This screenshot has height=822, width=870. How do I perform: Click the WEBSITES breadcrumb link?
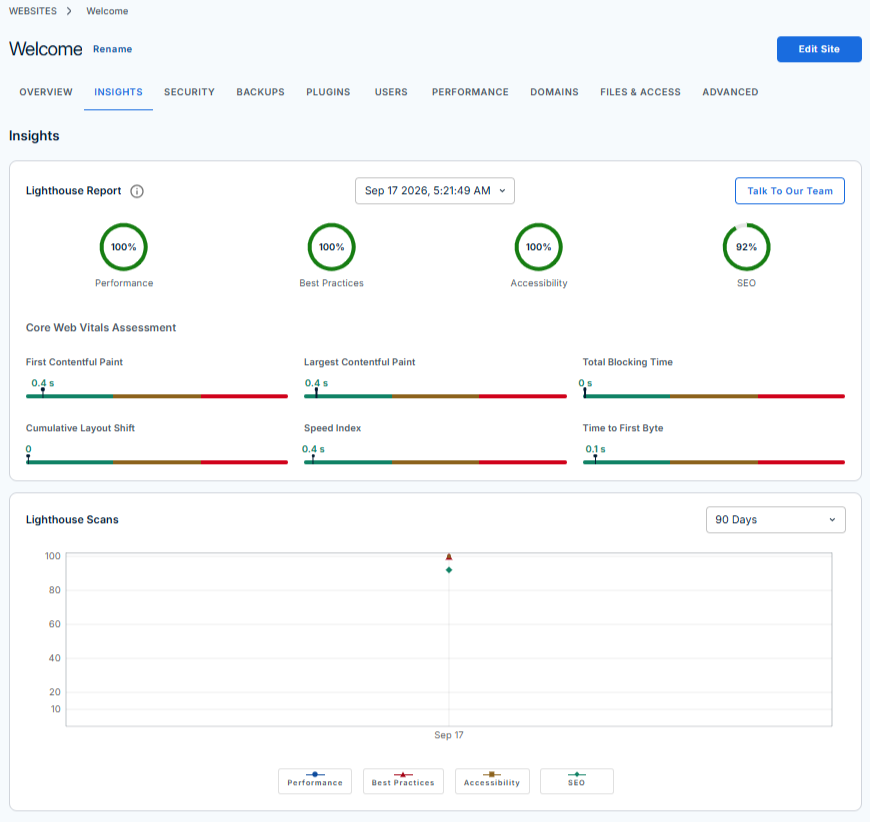tap(33, 11)
